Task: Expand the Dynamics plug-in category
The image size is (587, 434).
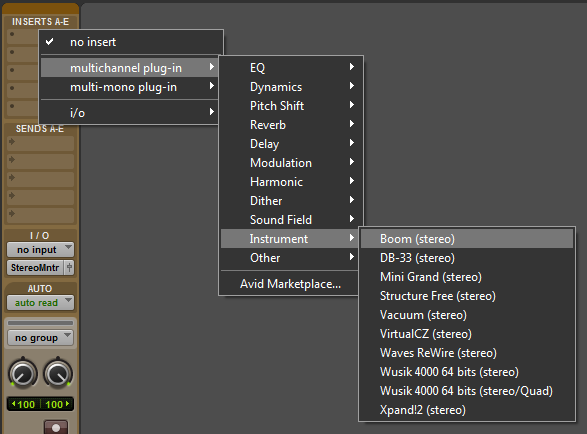Action: [291, 87]
